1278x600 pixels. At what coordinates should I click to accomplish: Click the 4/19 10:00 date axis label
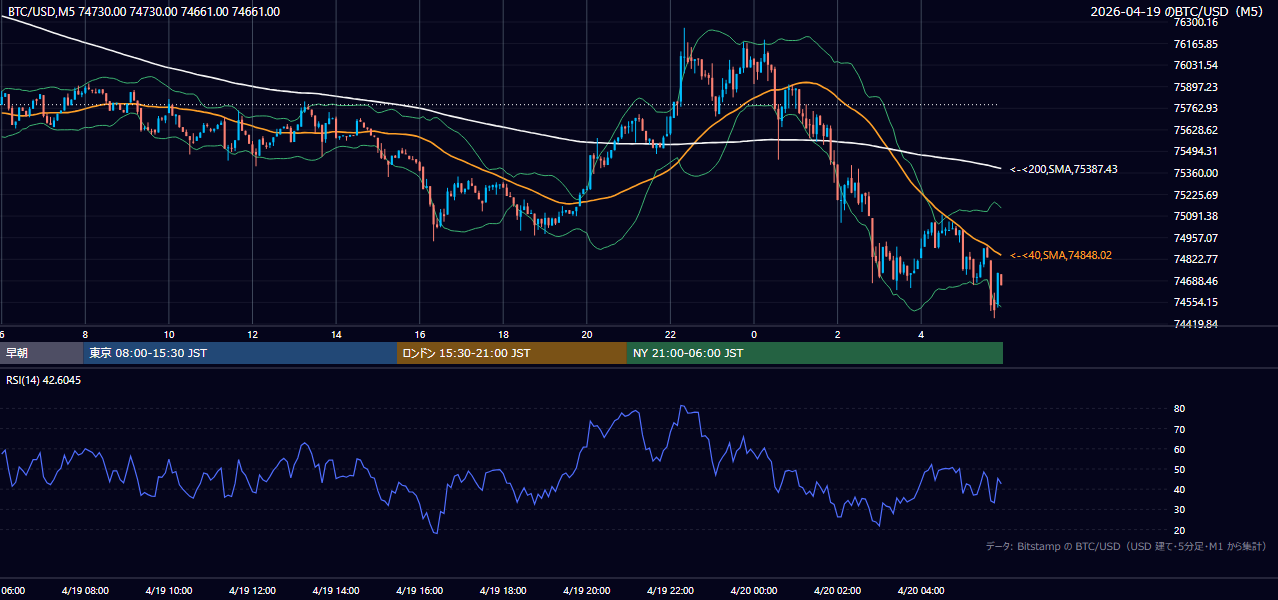169,590
